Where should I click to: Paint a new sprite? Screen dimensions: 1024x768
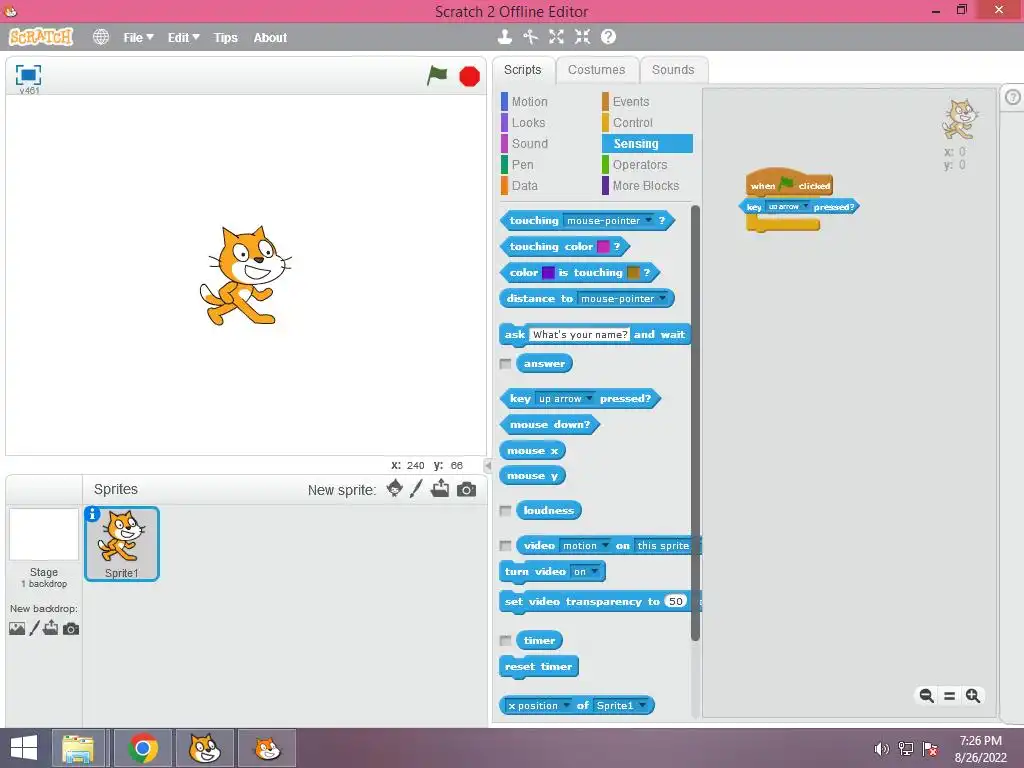[x=416, y=488]
